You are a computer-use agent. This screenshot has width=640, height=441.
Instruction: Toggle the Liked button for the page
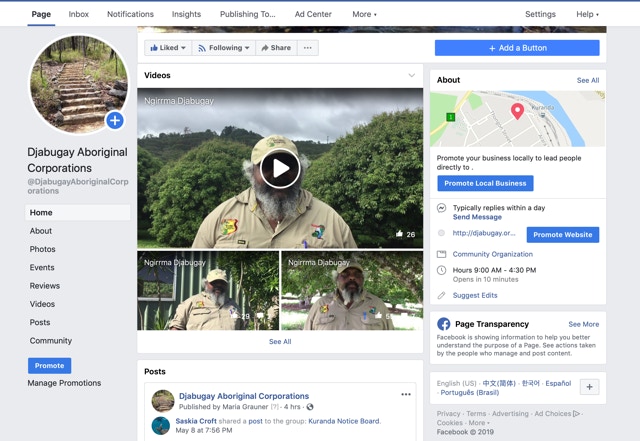point(166,48)
